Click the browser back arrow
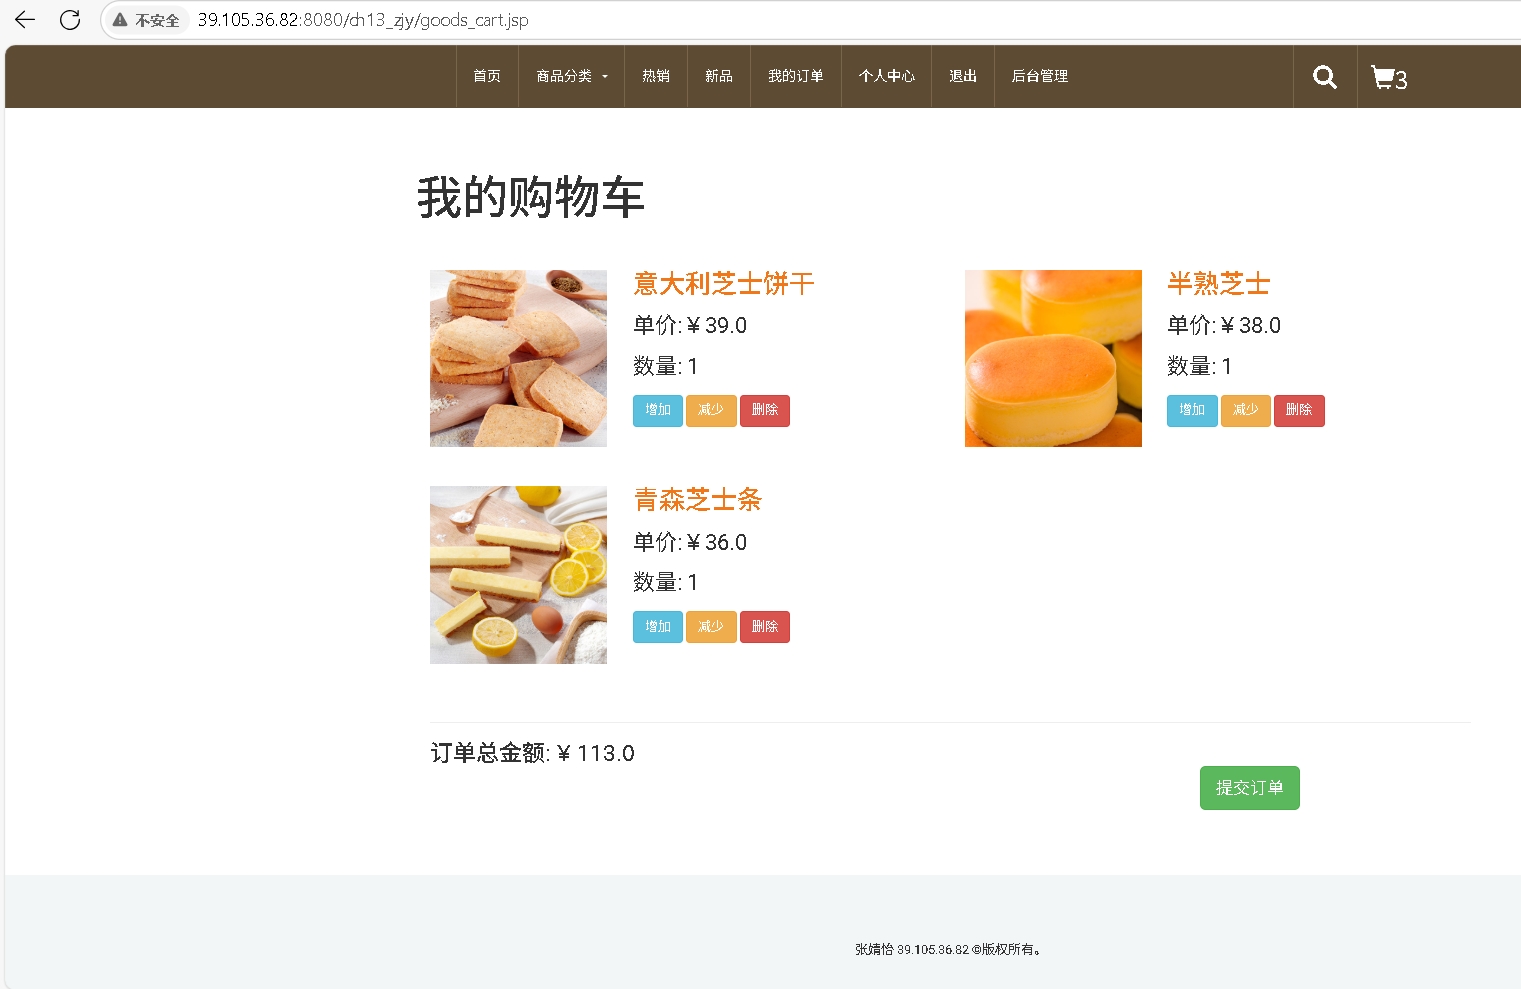 click(x=25, y=20)
